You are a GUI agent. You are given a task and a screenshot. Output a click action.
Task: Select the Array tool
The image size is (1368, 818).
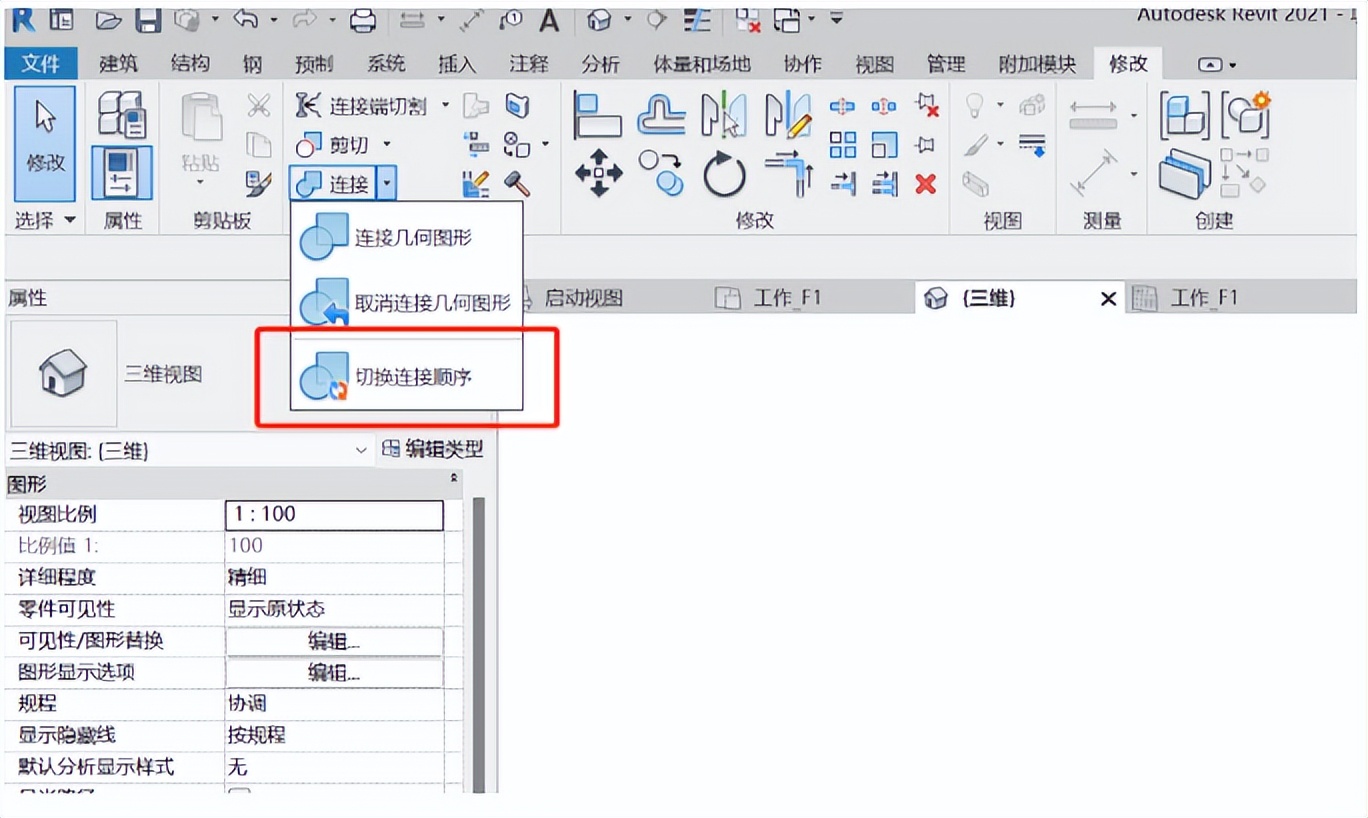pos(843,145)
